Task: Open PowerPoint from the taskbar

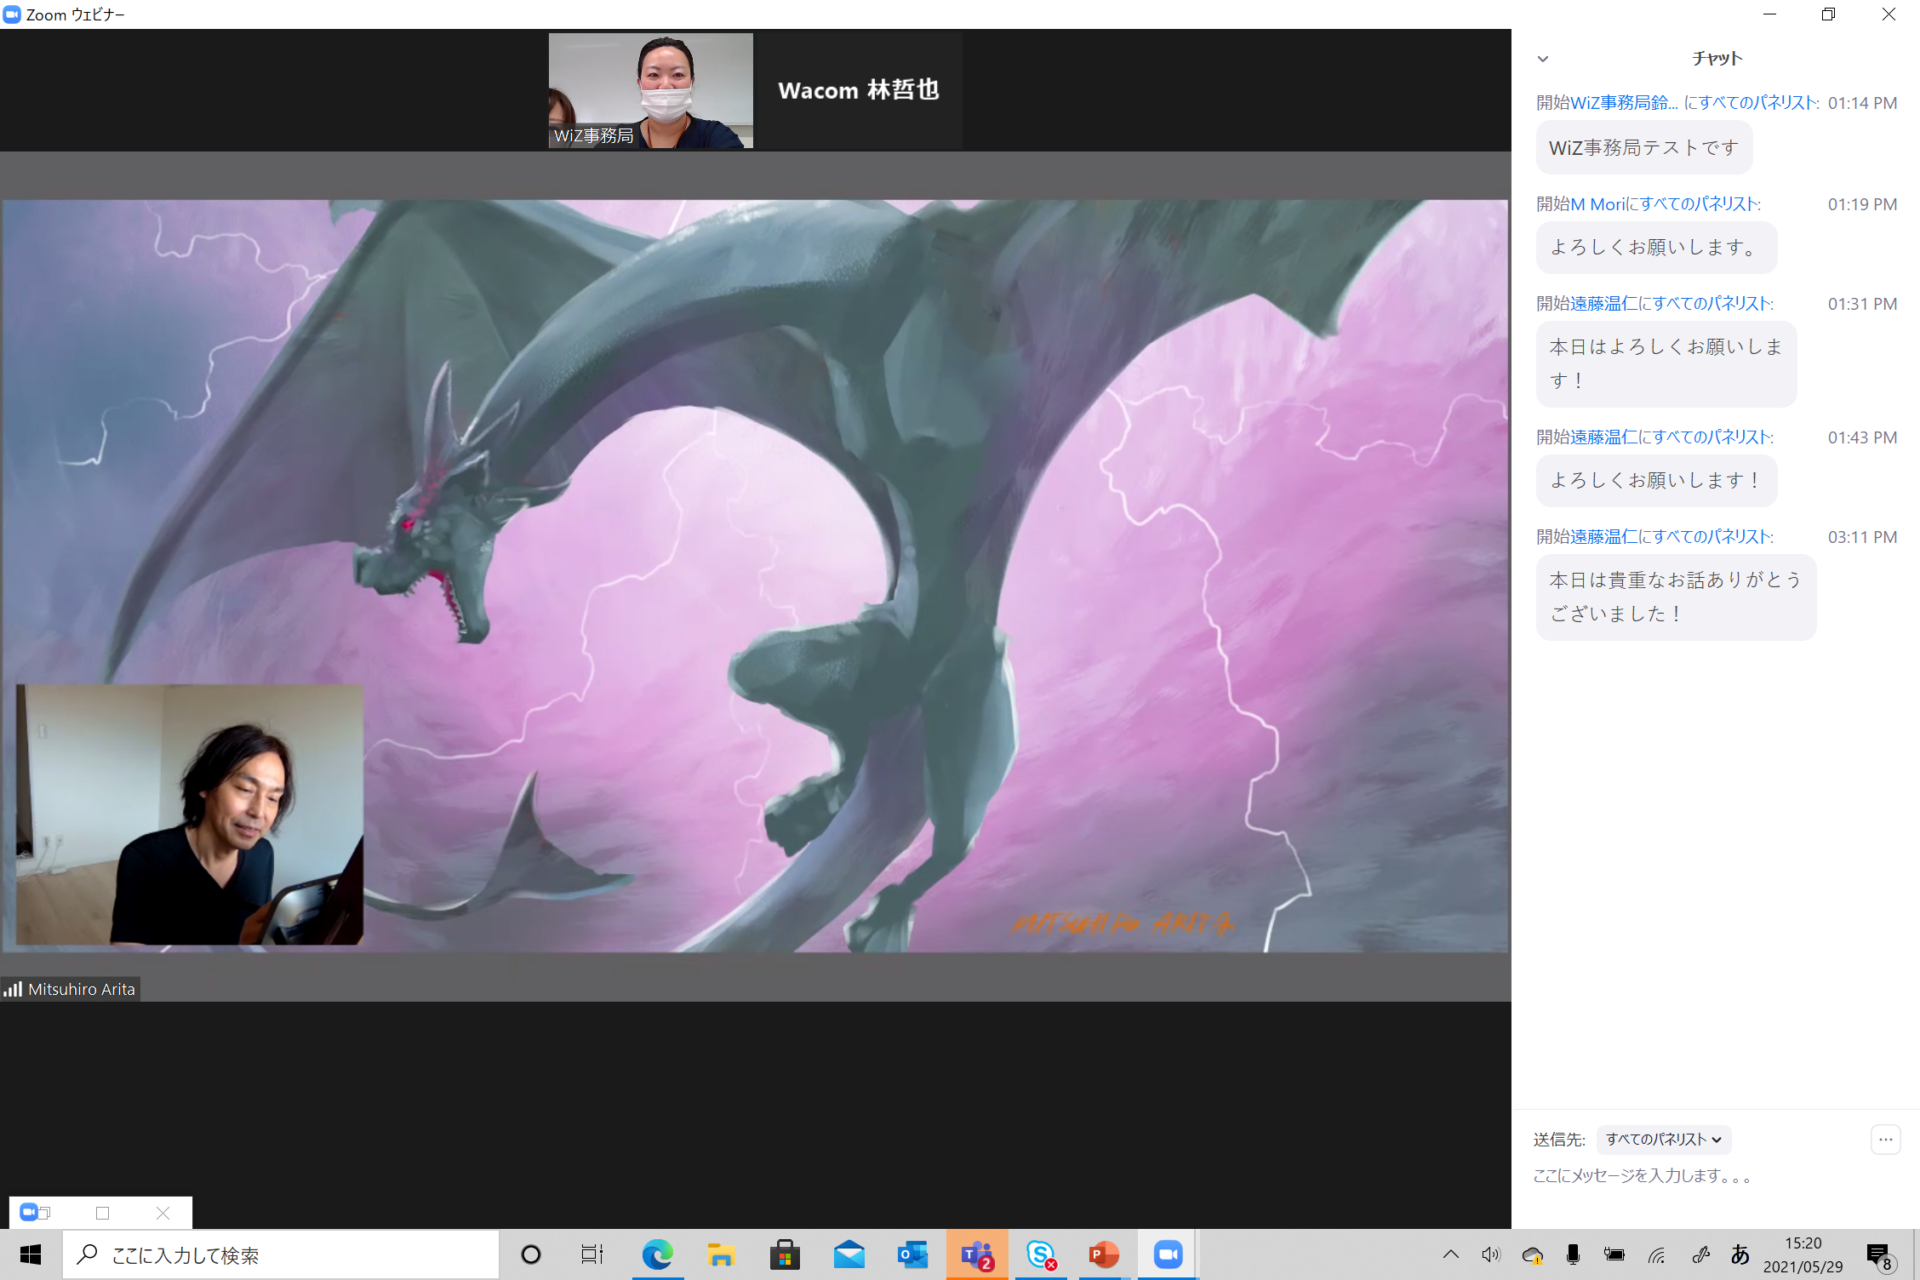Action: coord(1103,1254)
